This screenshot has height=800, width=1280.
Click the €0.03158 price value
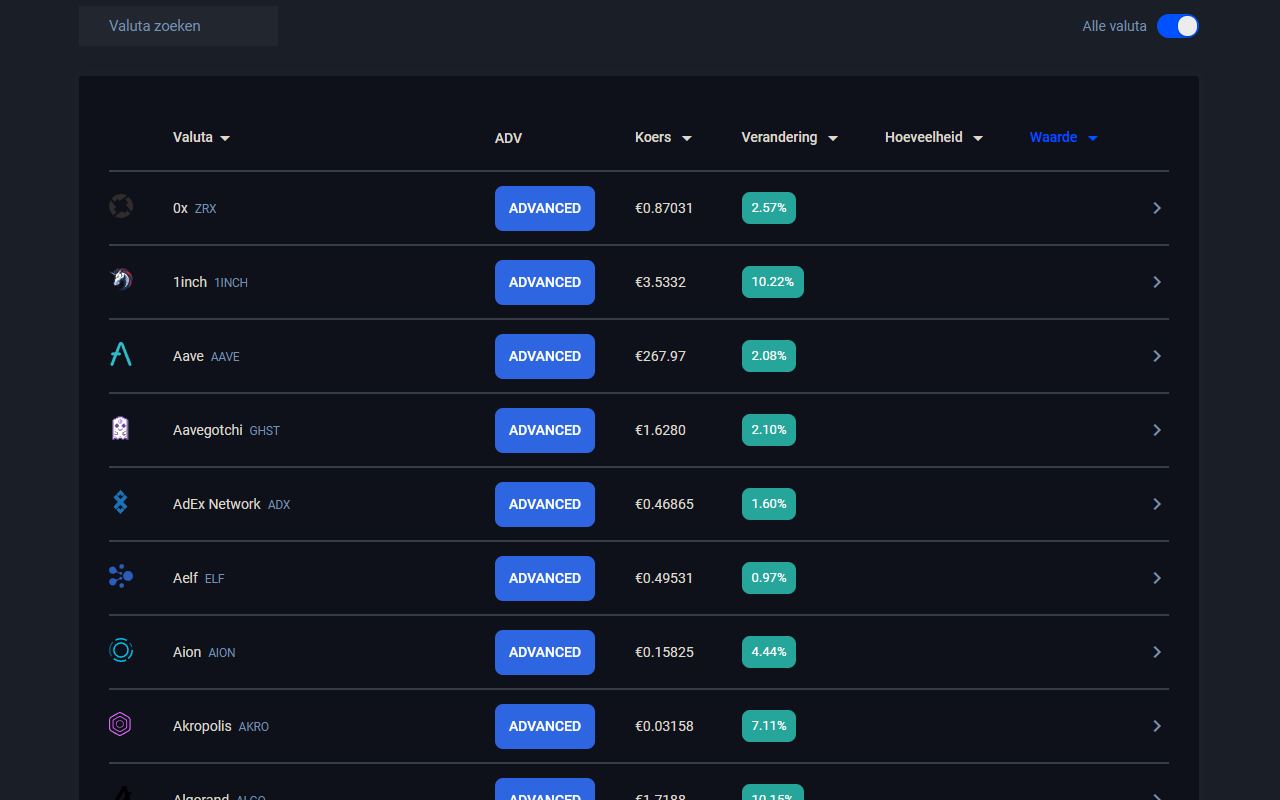tap(664, 726)
